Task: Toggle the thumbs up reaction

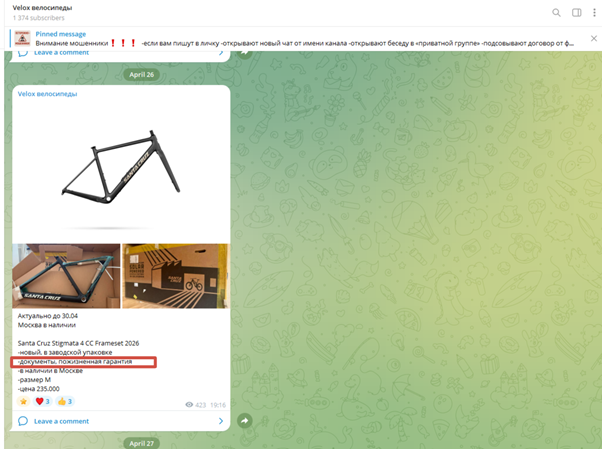Action: pyautogui.click(x=65, y=401)
